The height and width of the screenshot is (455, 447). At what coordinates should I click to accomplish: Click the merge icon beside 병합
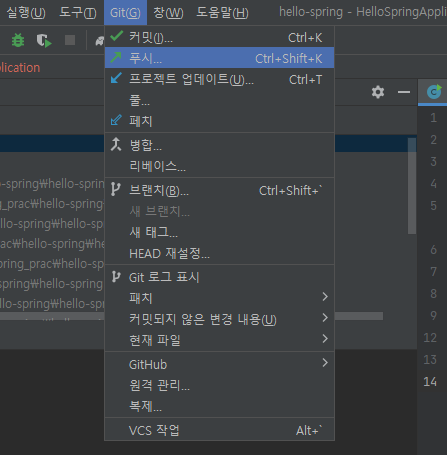[116, 144]
